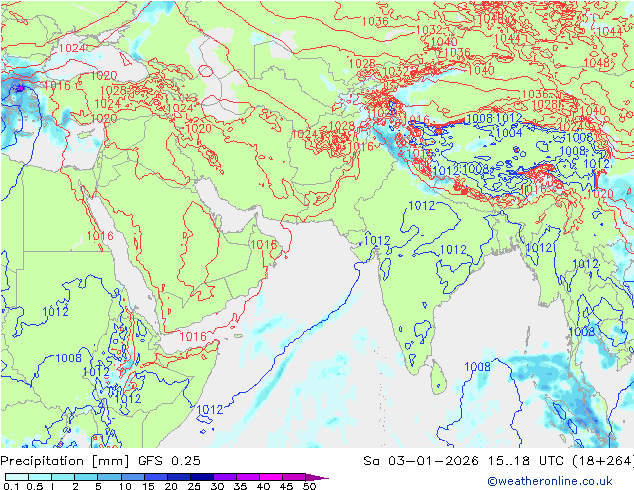Select the legend scale label '20'
Image resolution: width=634 pixels, height=490 pixels.
point(171,486)
